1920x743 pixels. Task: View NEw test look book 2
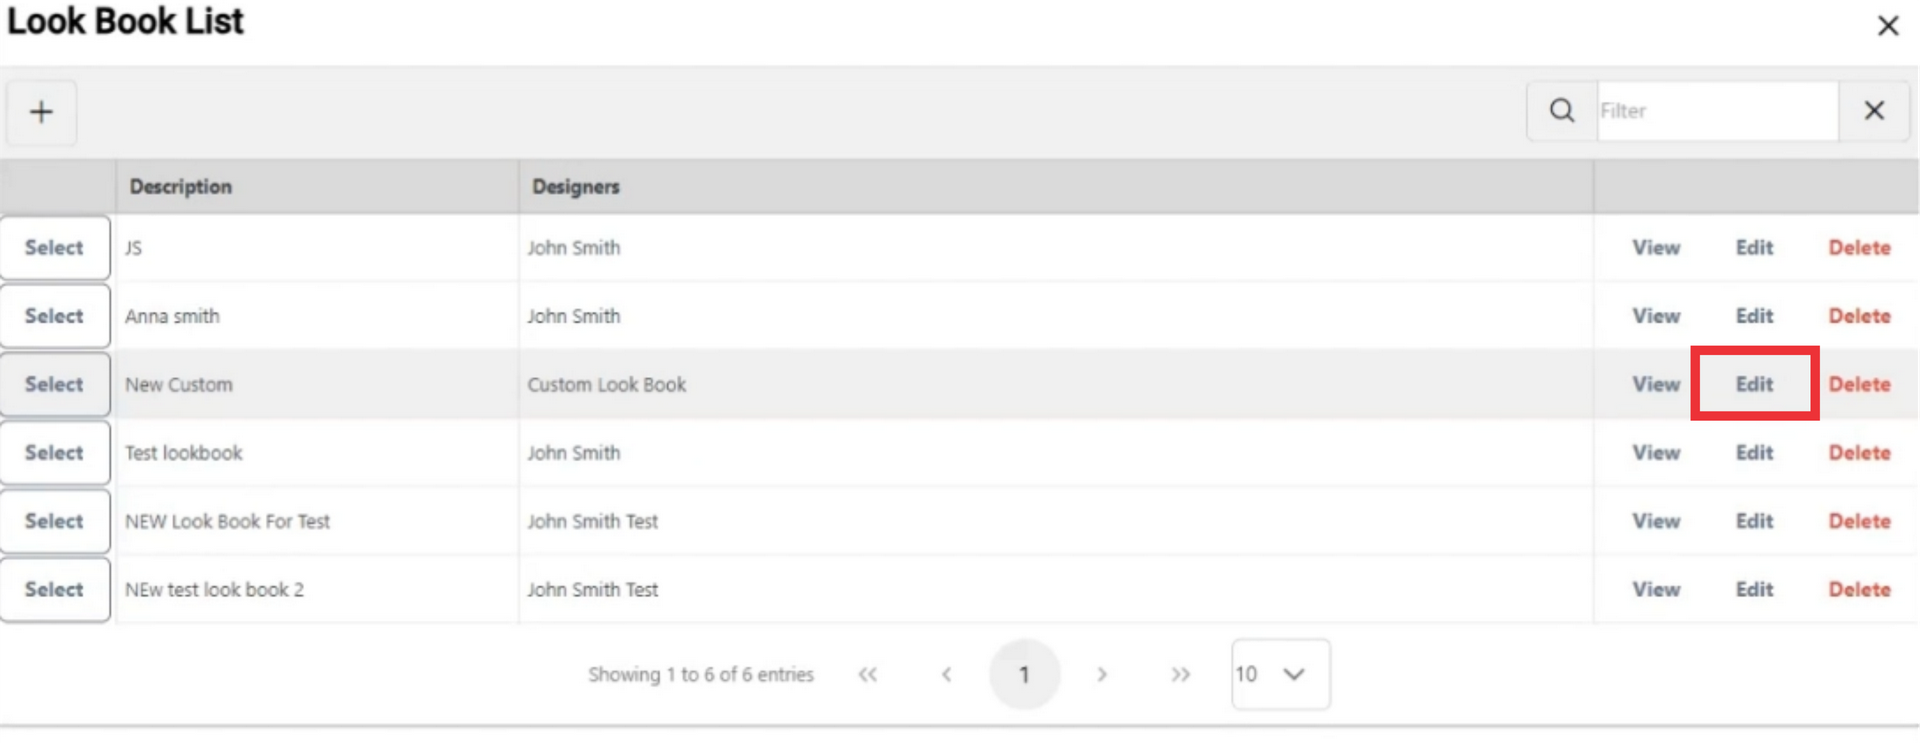[x=1656, y=590]
